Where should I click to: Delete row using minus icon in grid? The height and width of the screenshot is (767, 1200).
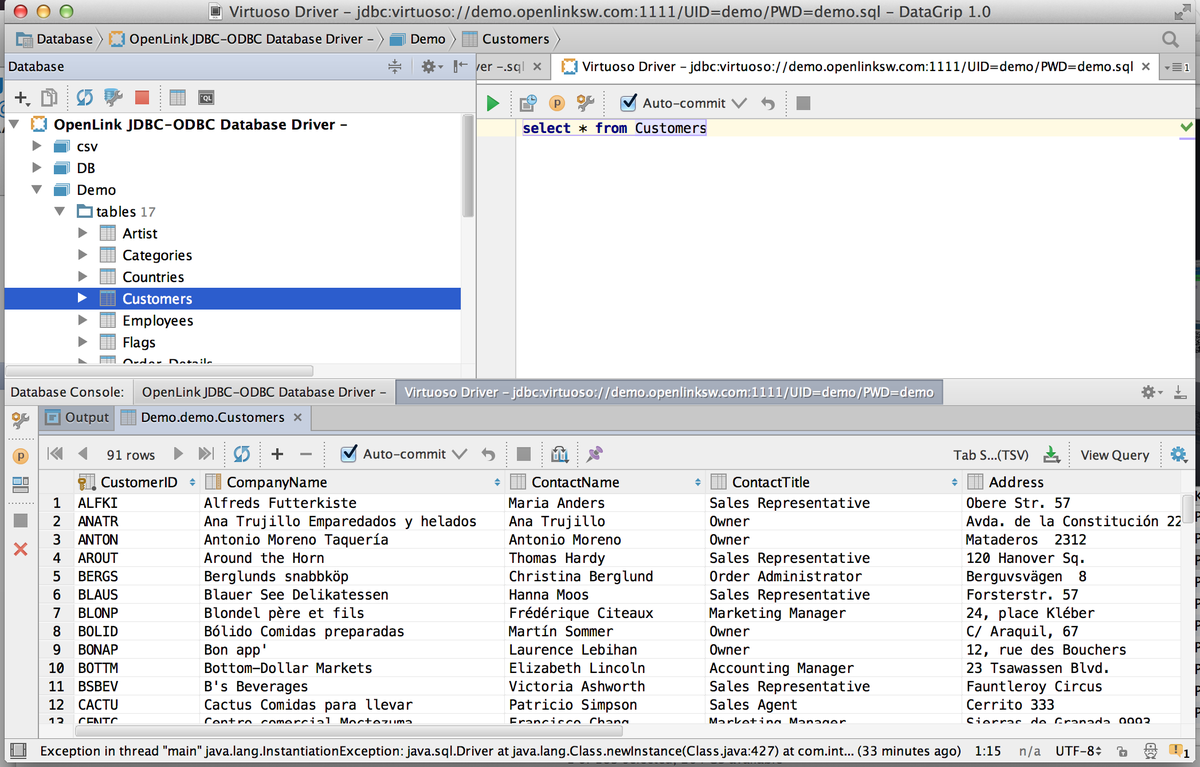(x=306, y=454)
